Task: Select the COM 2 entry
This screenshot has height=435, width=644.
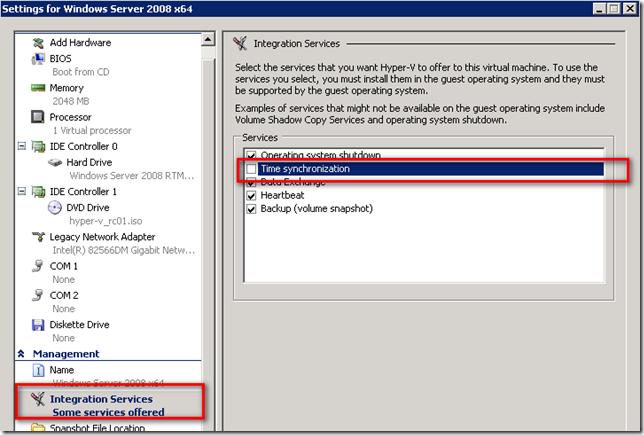Action: (64, 295)
